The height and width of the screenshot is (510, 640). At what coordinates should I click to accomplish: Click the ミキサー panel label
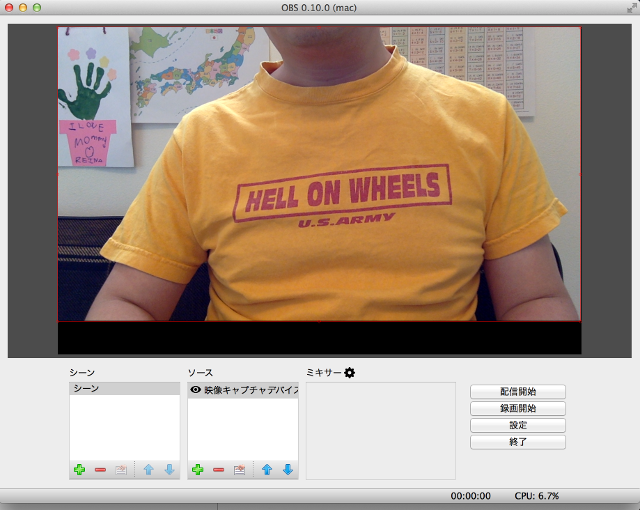pyautogui.click(x=324, y=373)
